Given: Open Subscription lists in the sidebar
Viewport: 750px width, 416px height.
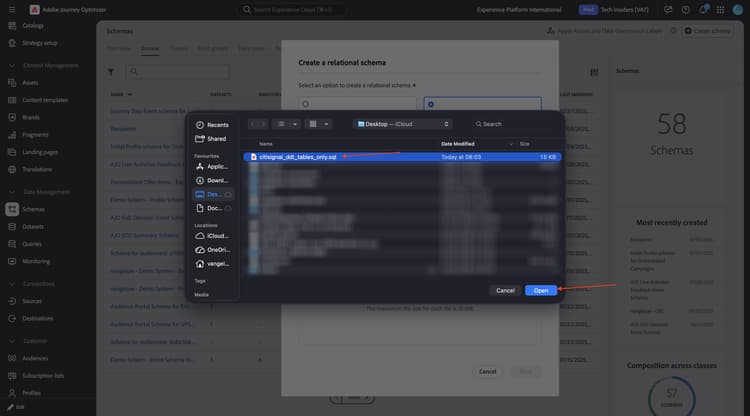Looking at the screenshot, I should pyautogui.click(x=43, y=375).
